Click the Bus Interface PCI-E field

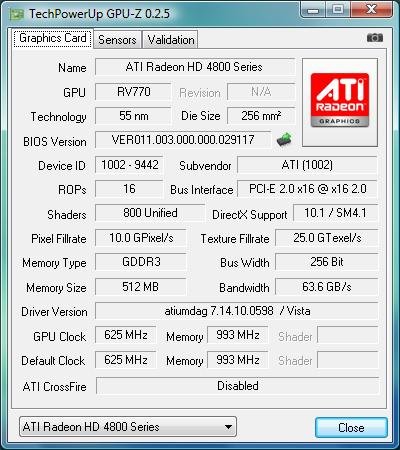[x=307, y=189]
